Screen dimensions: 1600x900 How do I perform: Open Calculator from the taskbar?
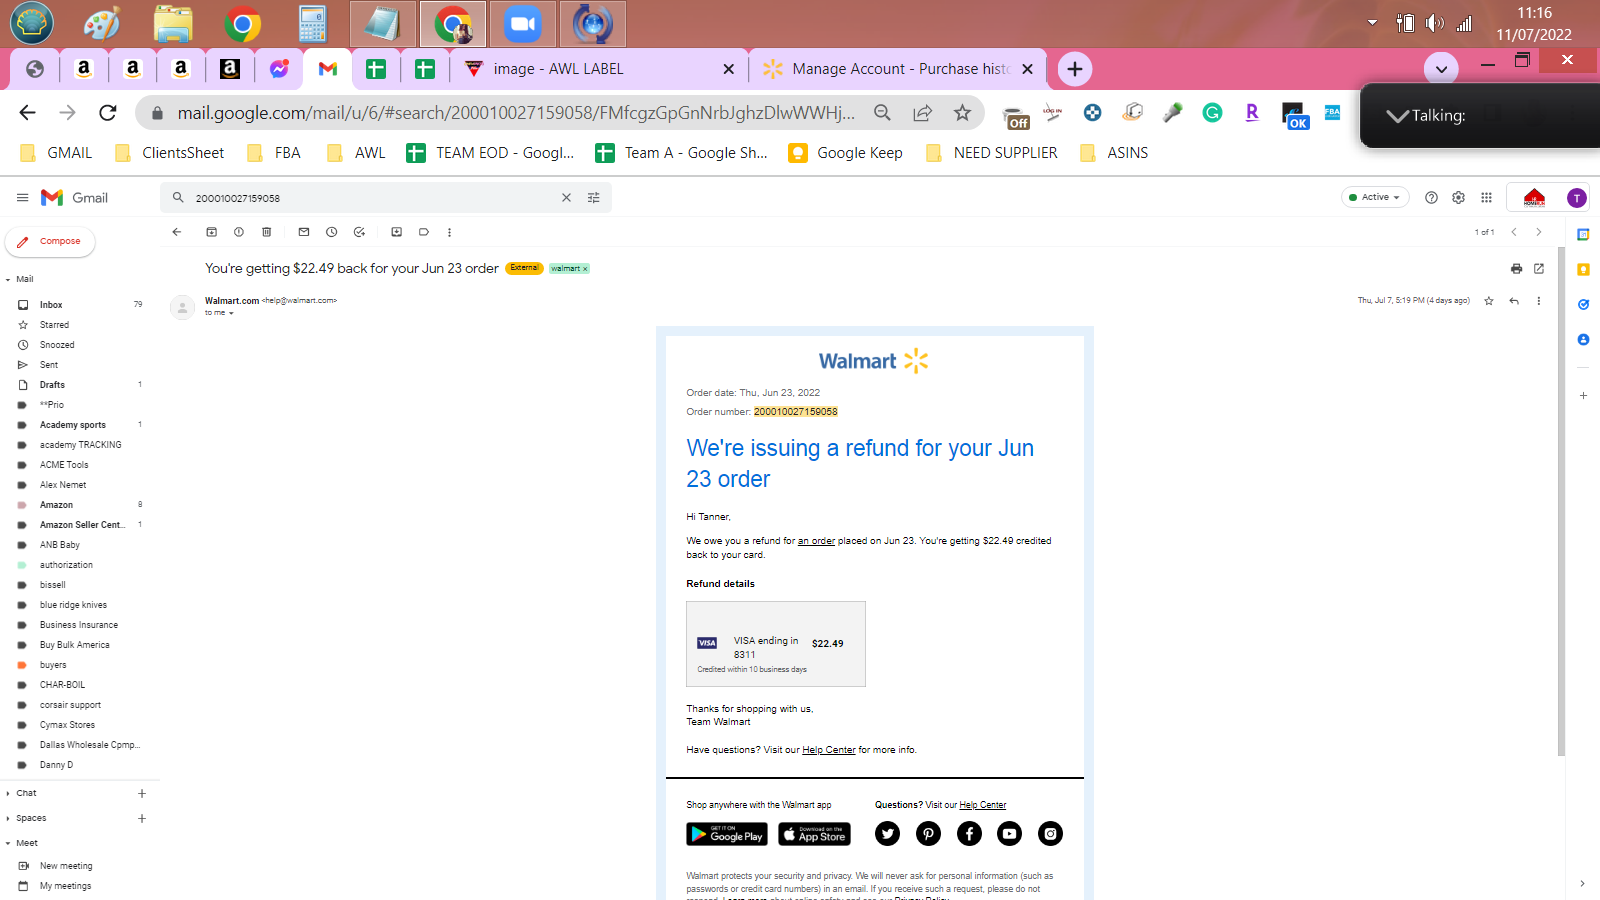(313, 24)
